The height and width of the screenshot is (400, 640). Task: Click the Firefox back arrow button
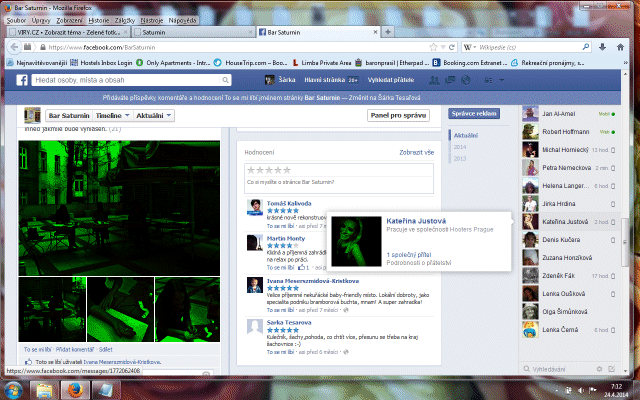14,47
